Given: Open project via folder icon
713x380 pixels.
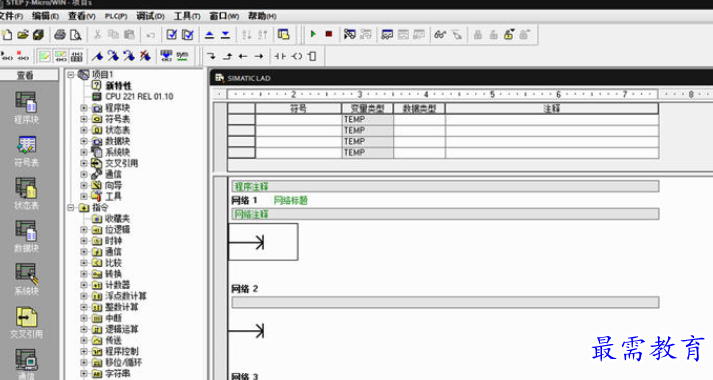Looking at the screenshot, I should pyautogui.click(x=23, y=35).
